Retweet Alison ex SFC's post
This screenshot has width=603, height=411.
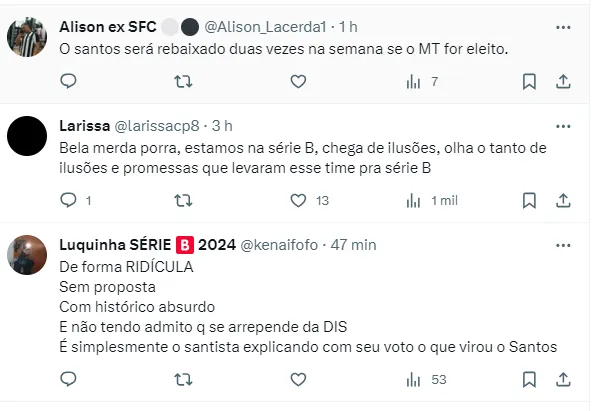click(183, 82)
